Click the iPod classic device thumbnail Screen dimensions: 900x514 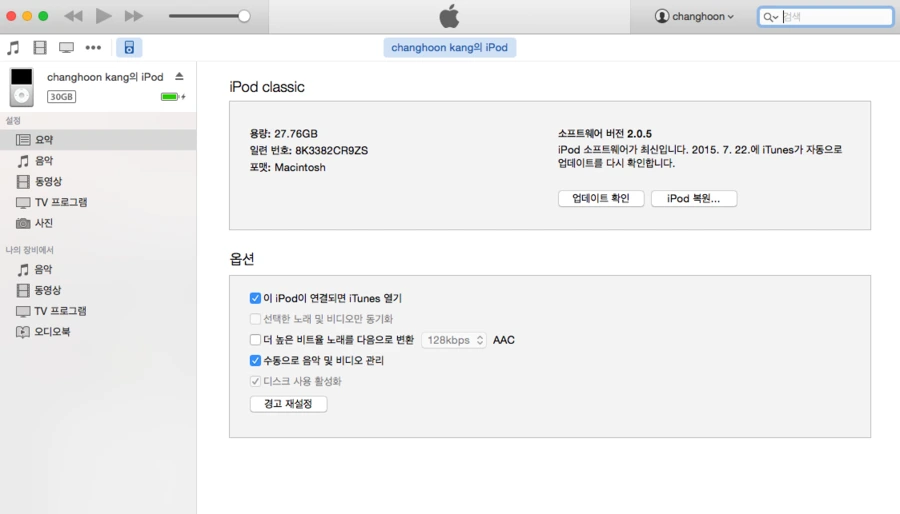tap(21, 87)
